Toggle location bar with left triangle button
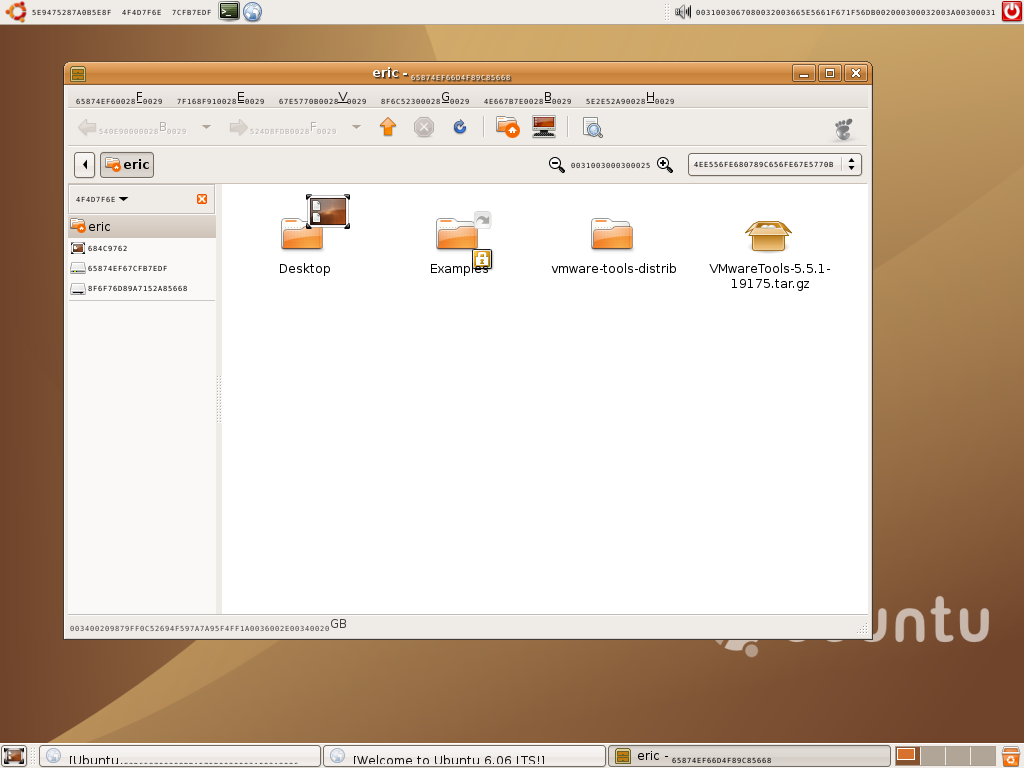Image resolution: width=1024 pixels, height=768 pixels. 85,165
